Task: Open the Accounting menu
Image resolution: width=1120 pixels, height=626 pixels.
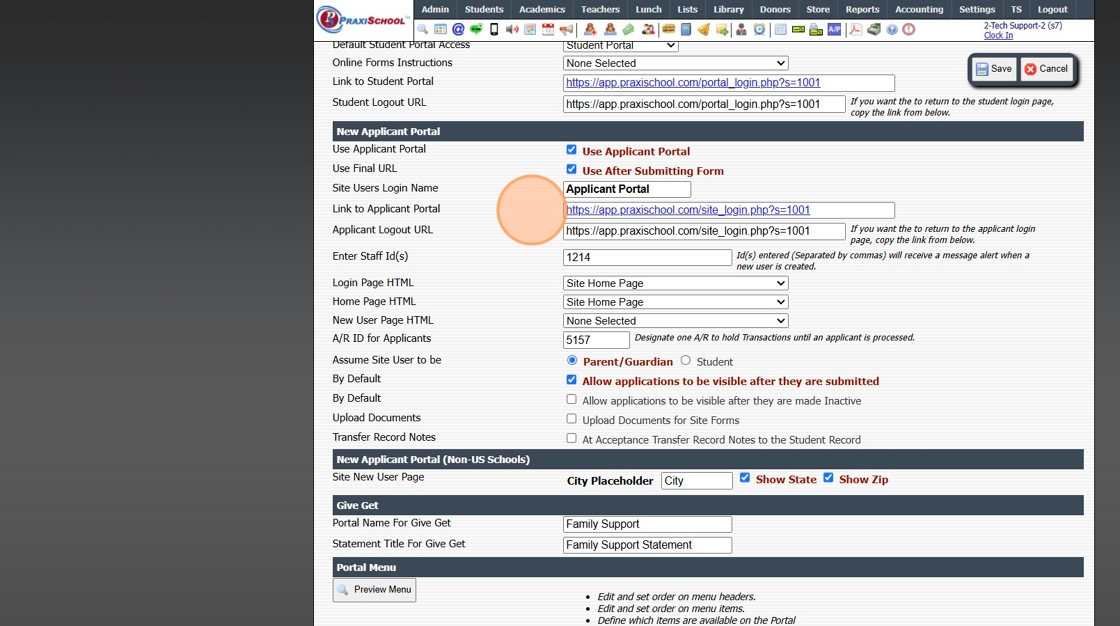Action: tap(919, 9)
